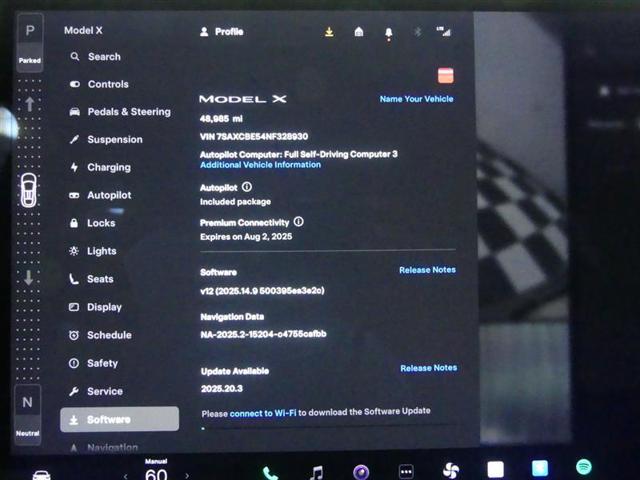This screenshot has width=640, height=480.
Task: Open Additional Vehicle Information link
Action: tap(260, 165)
